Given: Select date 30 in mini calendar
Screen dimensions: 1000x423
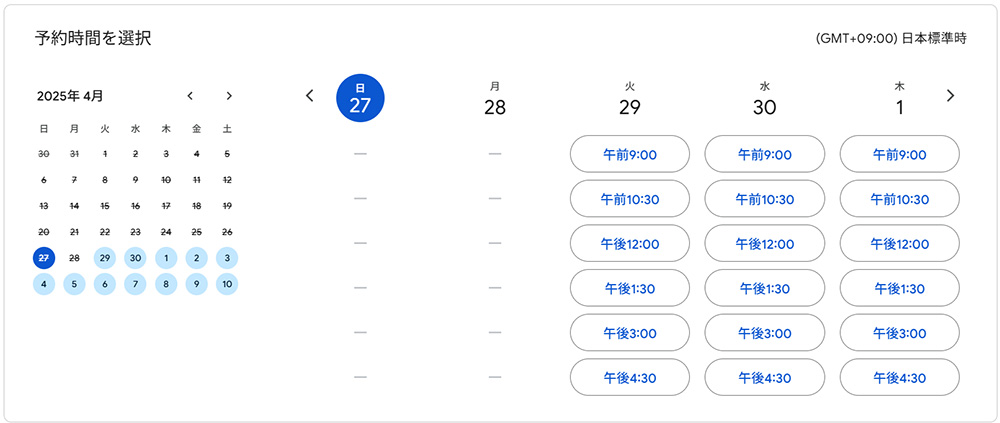Looking at the screenshot, I should tap(135, 258).
